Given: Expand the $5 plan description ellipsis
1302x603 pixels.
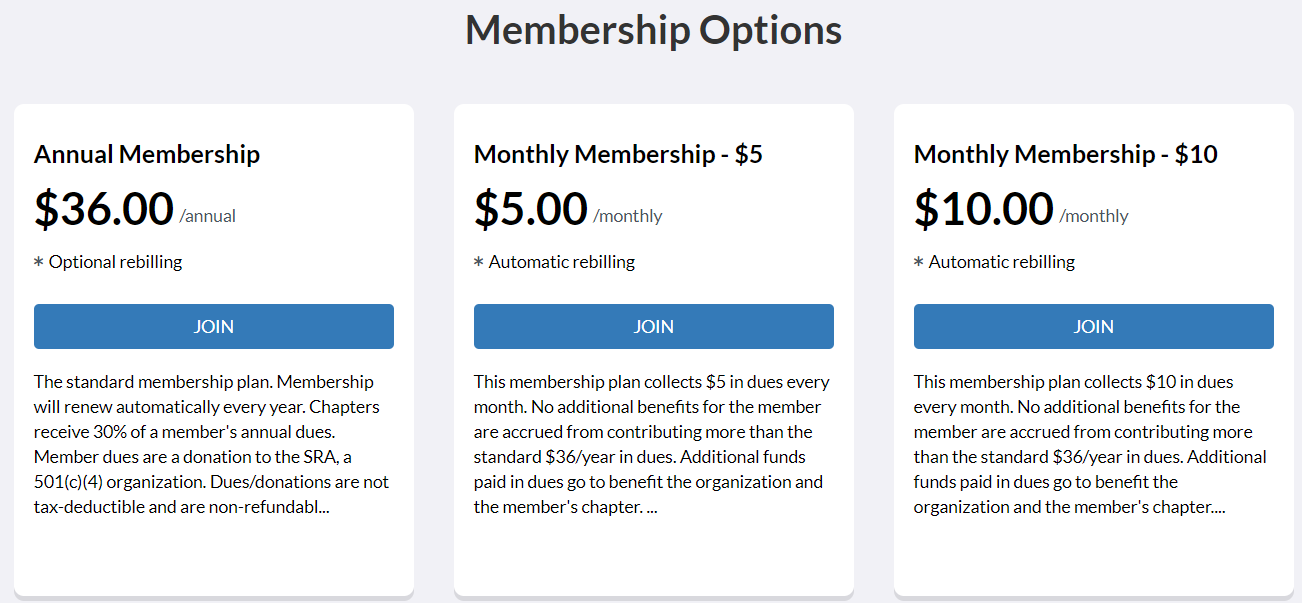Looking at the screenshot, I should pyautogui.click(x=652, y=508).
